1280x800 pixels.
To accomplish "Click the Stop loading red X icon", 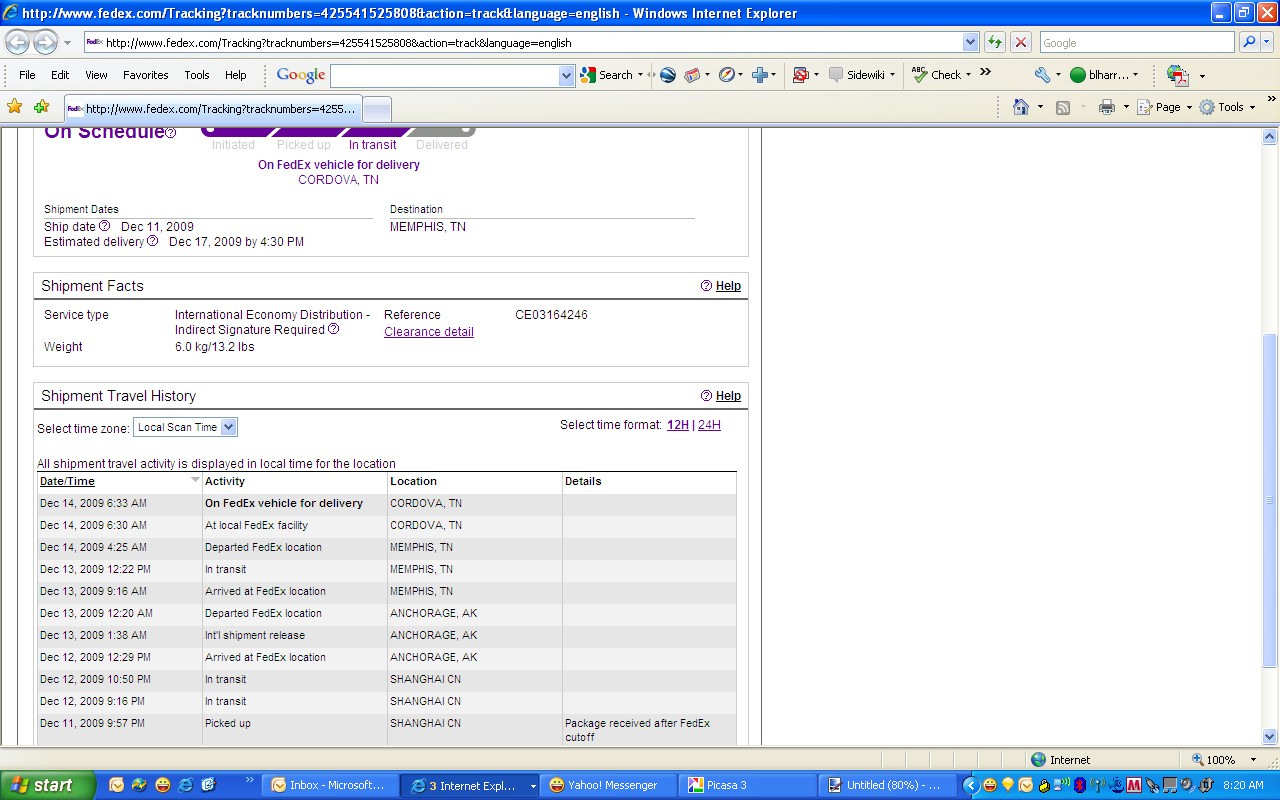I will point(1020,42).
